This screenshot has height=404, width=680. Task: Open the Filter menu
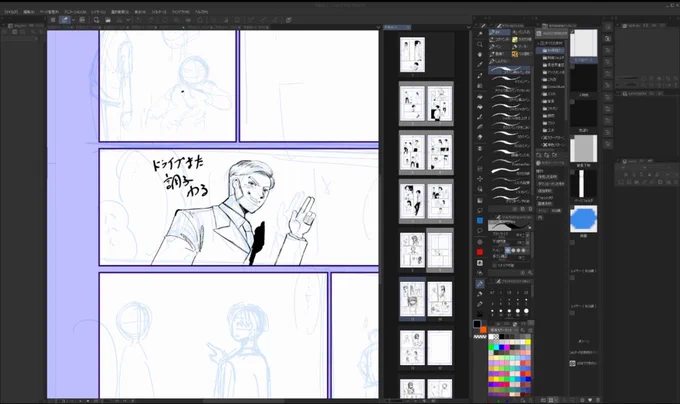click(159, 12)
